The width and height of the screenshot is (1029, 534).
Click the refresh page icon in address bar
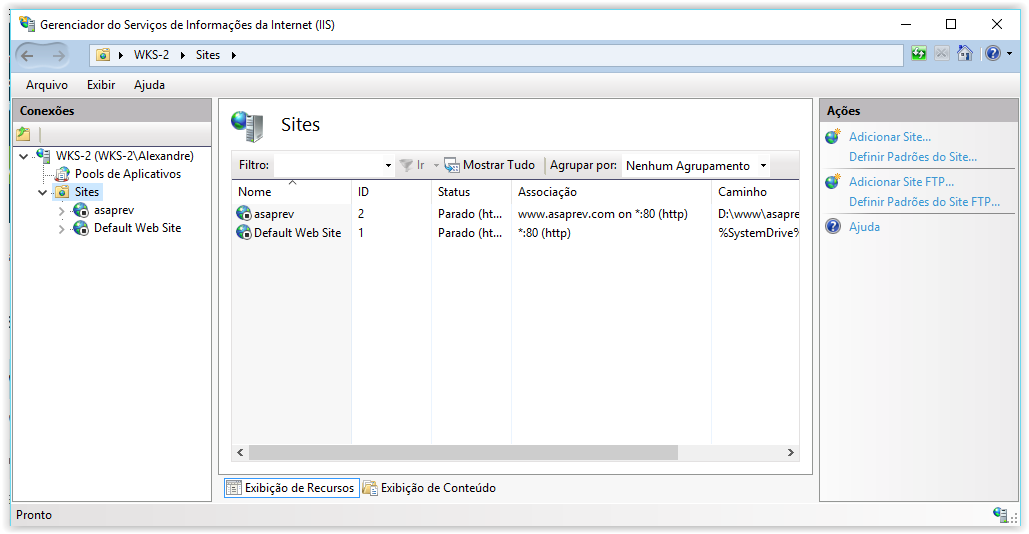(x=918, y=54)
